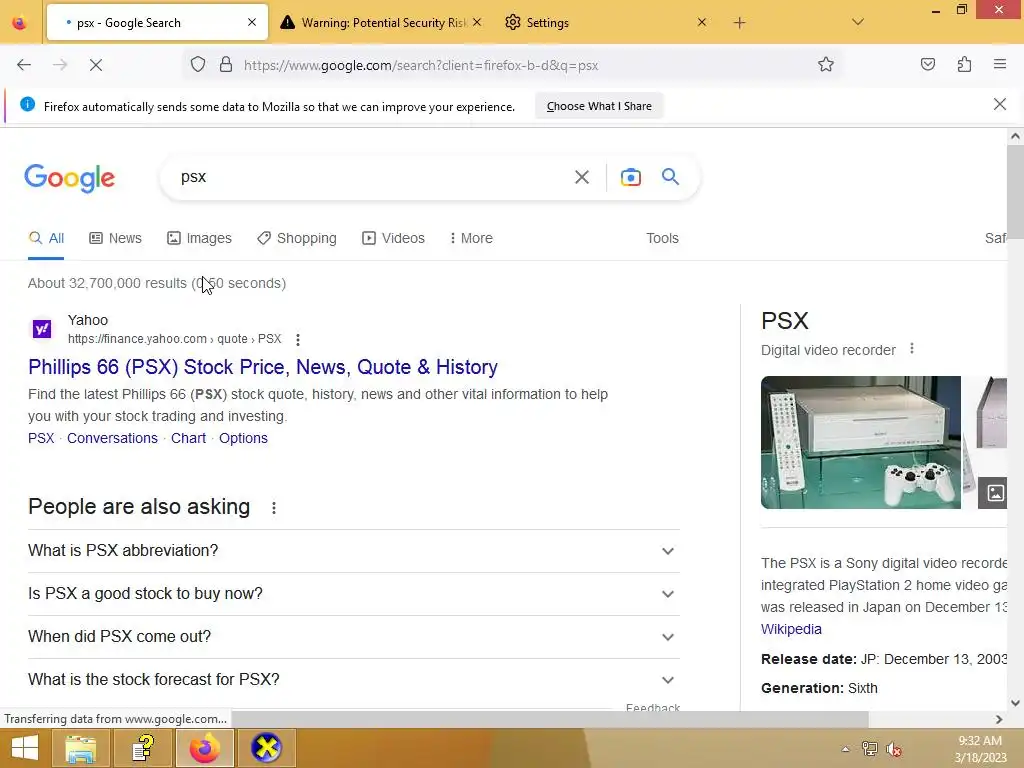Click the padlock site information icon
This screenshot has height=768, width=1024.
coord(226,65)
